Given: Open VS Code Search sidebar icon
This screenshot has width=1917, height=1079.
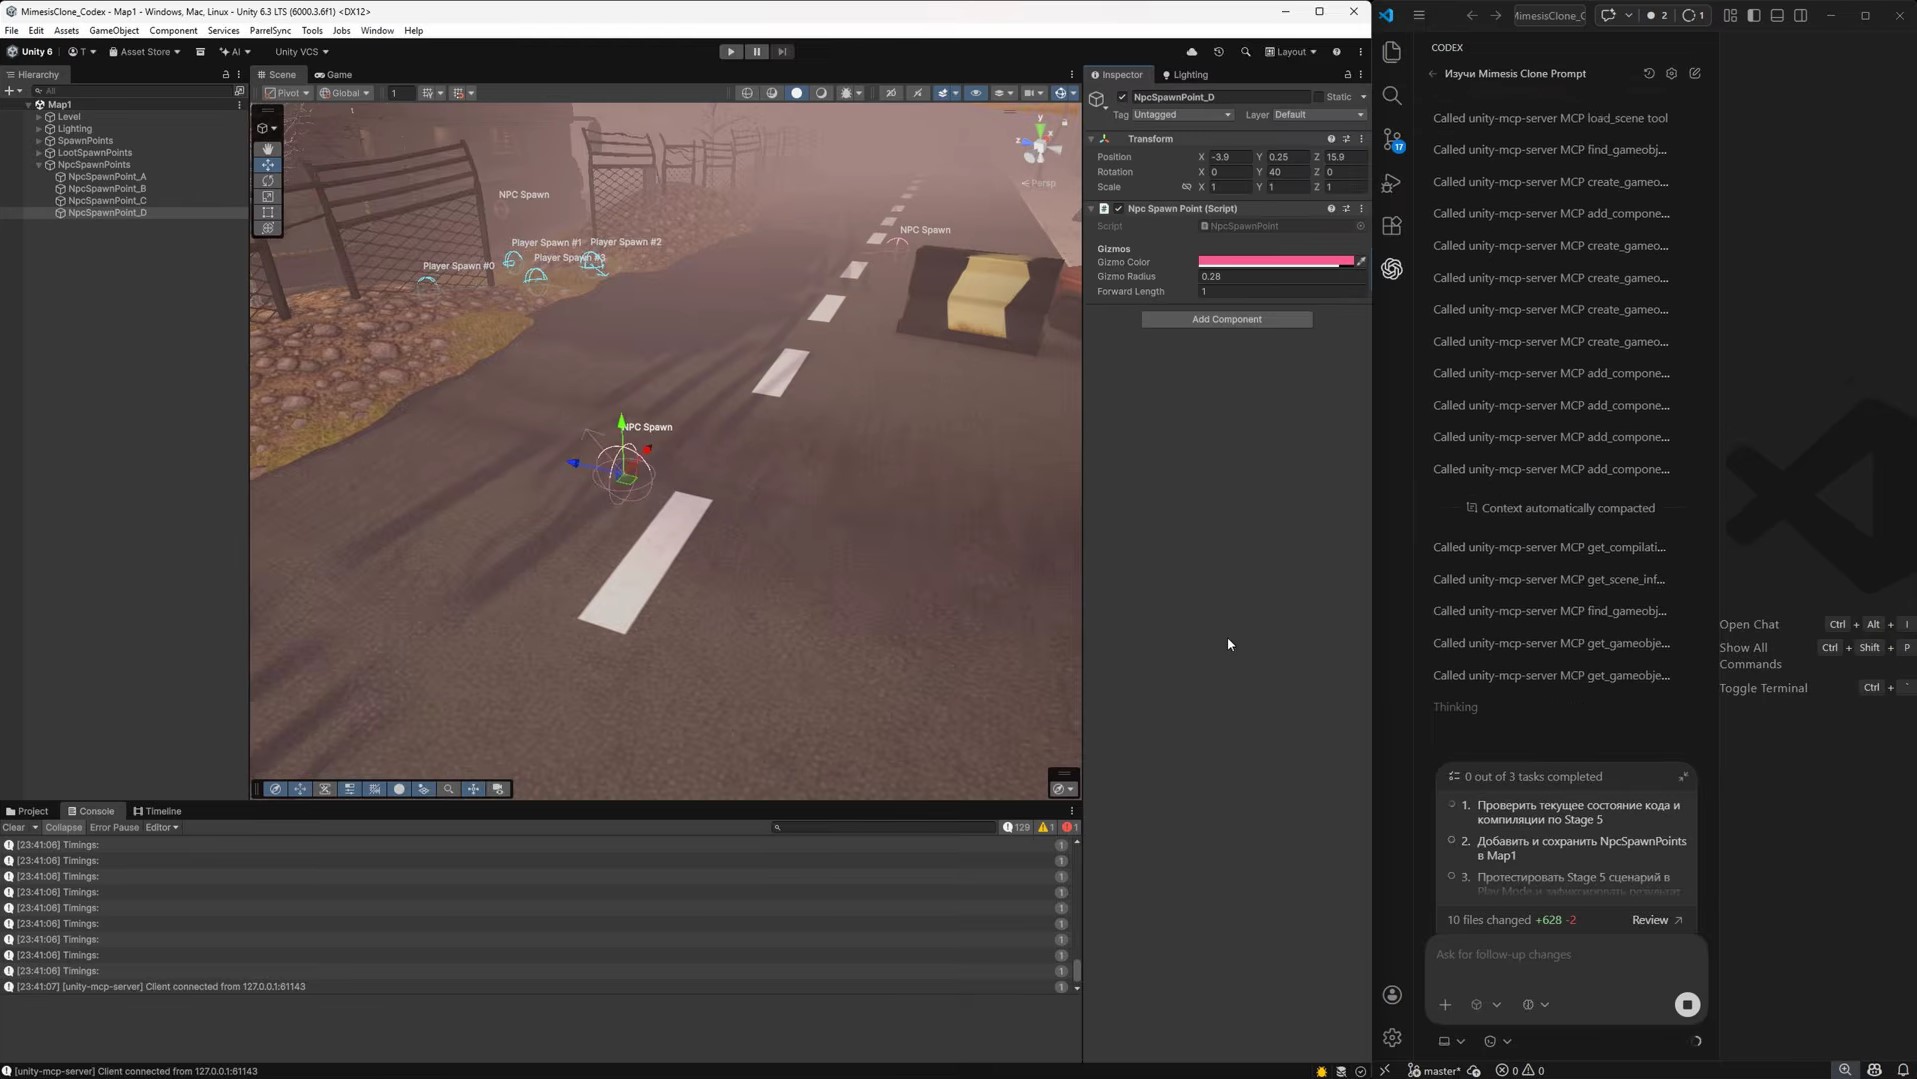Looking at the screenshot, I should coord(1392,96).
